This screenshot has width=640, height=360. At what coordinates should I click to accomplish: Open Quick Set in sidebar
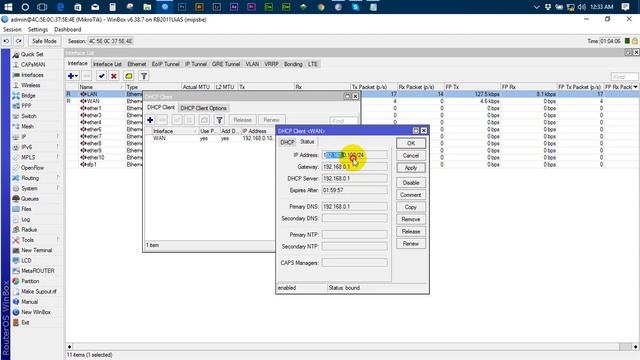pyautogui.click(x=31, y=54)
